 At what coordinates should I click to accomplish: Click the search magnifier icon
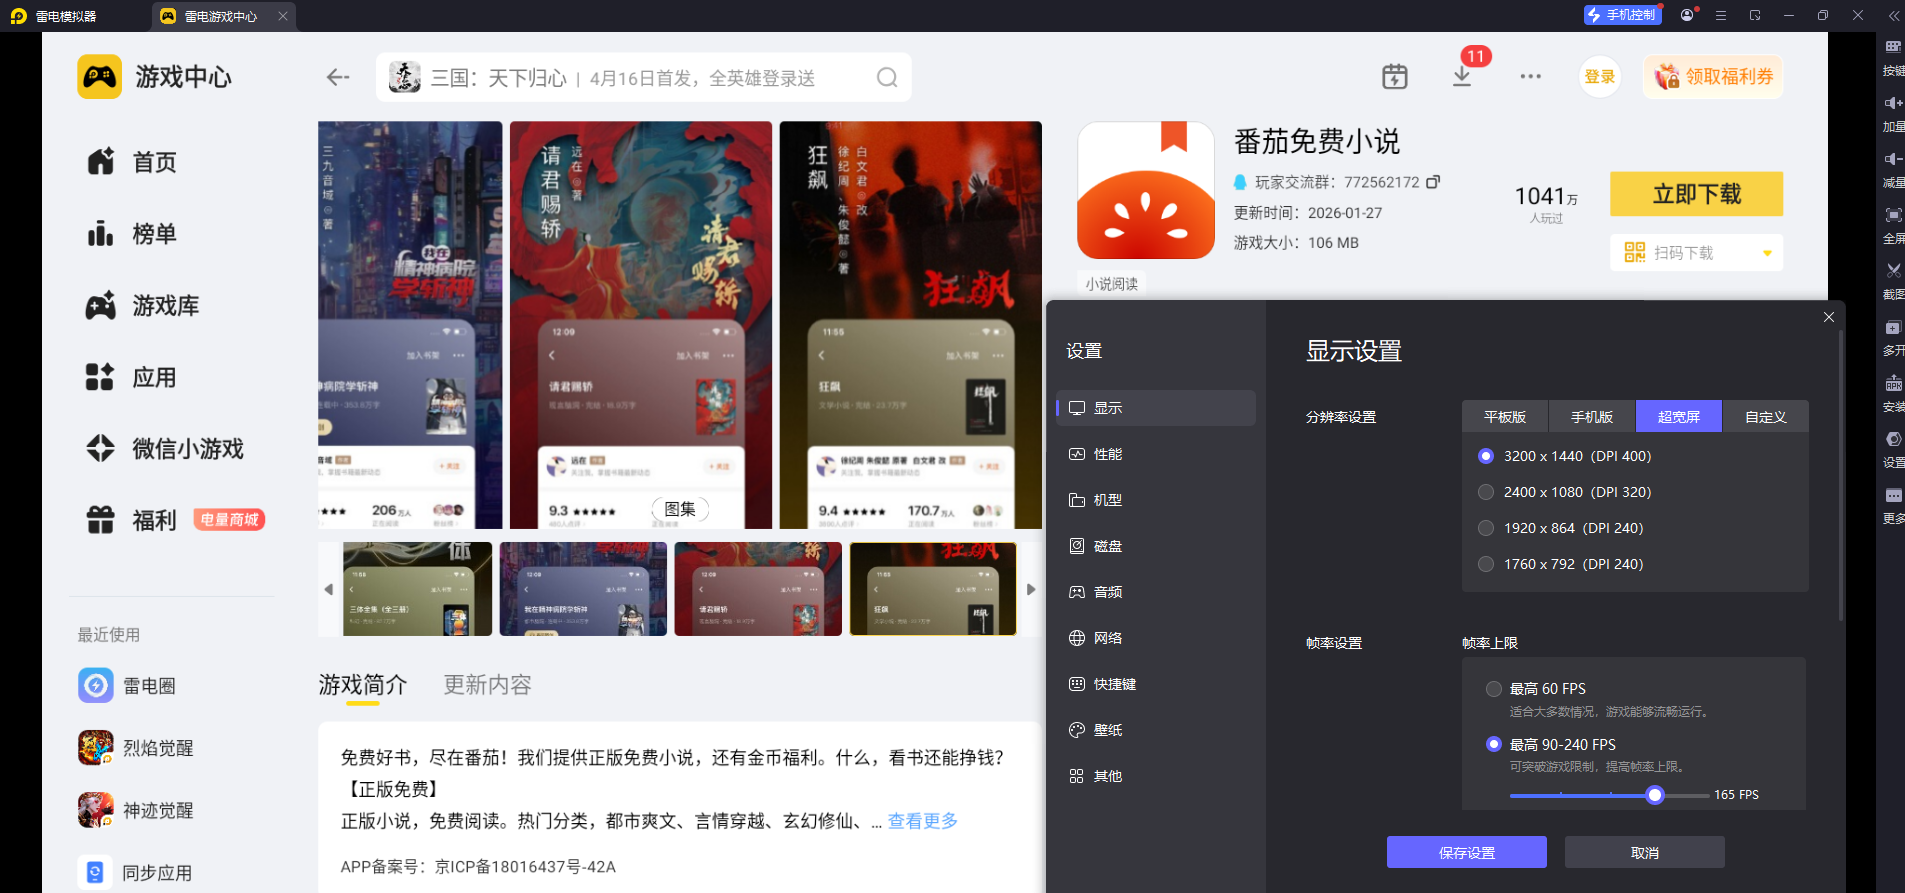click(x=886, y=77)
